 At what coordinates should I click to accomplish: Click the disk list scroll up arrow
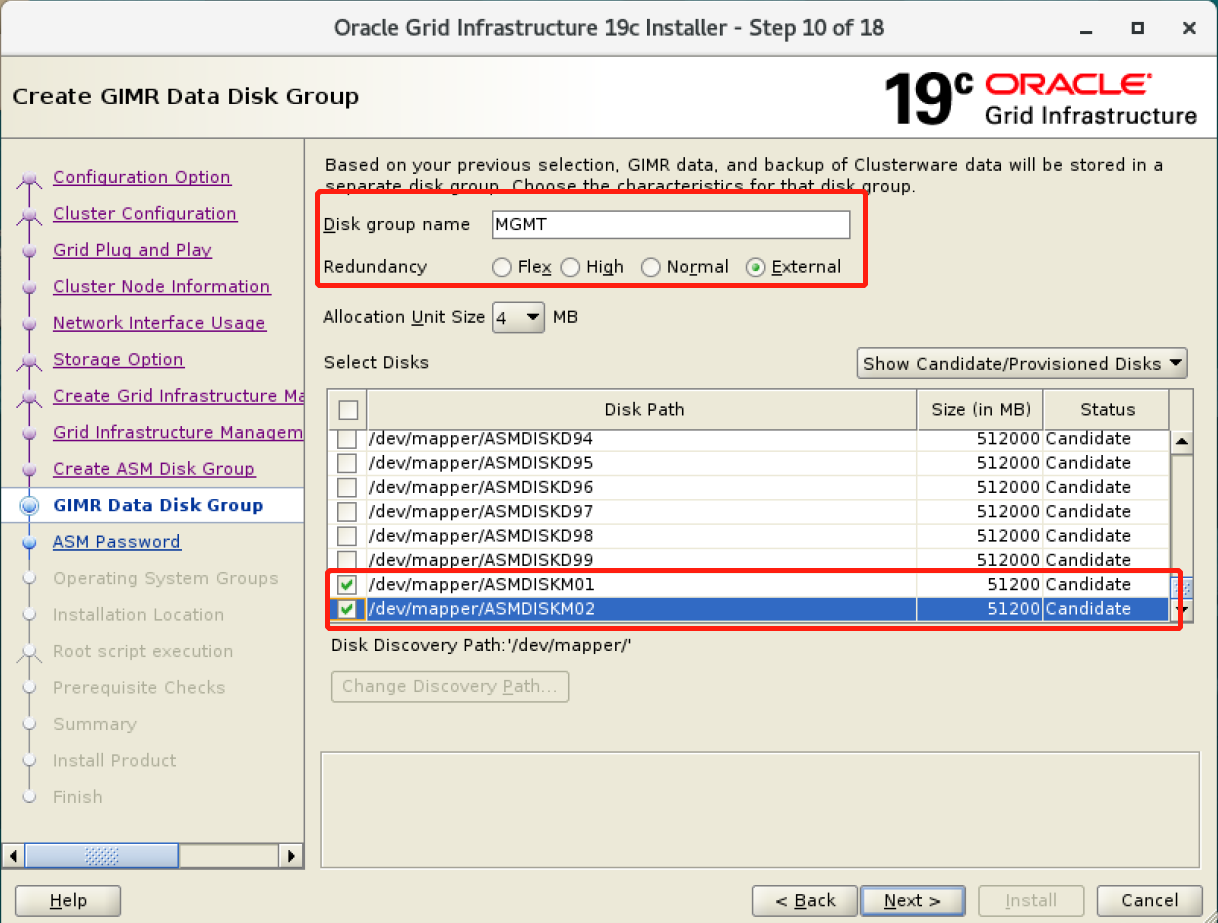(x=1181, y=441)
